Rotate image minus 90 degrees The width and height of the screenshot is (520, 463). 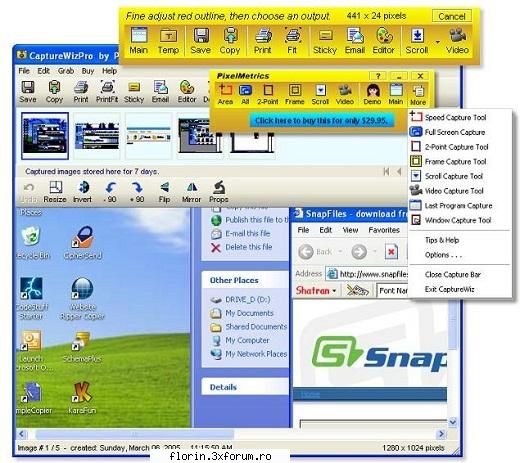110,192
